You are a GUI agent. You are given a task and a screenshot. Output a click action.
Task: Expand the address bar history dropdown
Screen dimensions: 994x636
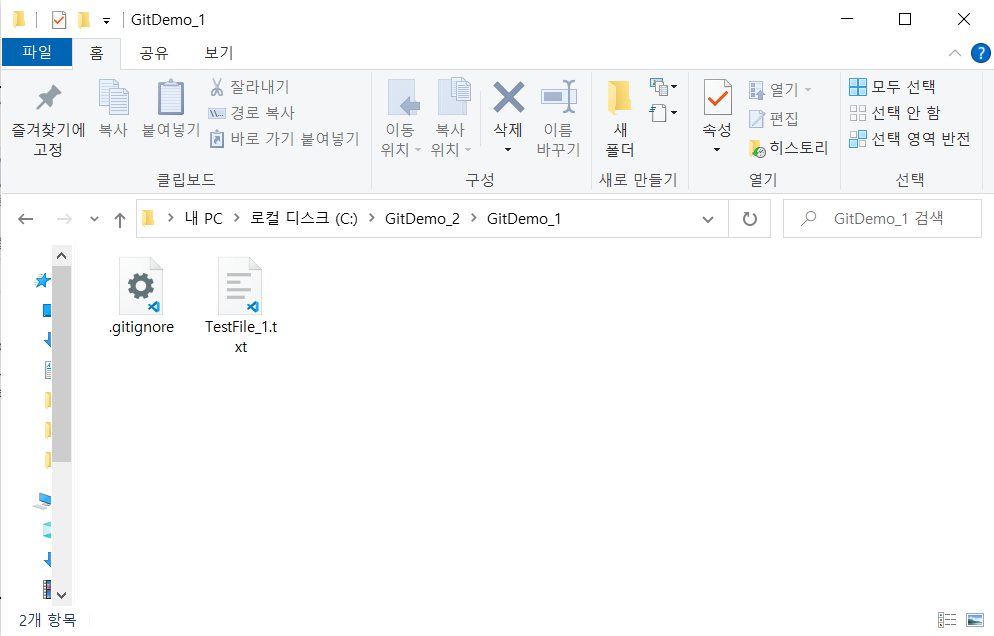click(x=708, y=219)
